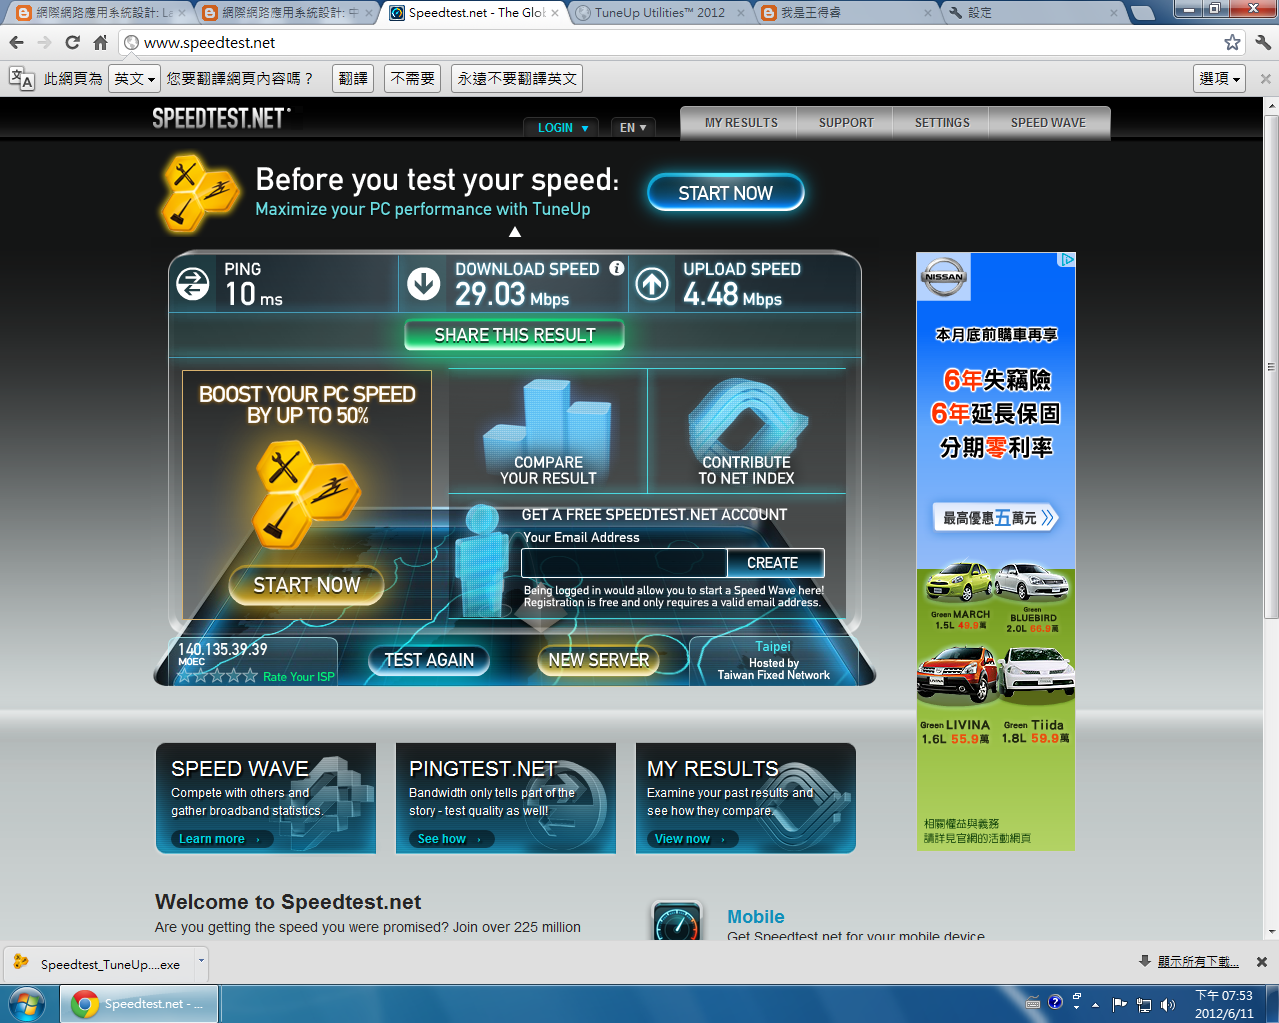Open Chrome wrench settings menu
Viewport: 1279px width, 1023px height.
(x=1262, y=43)
